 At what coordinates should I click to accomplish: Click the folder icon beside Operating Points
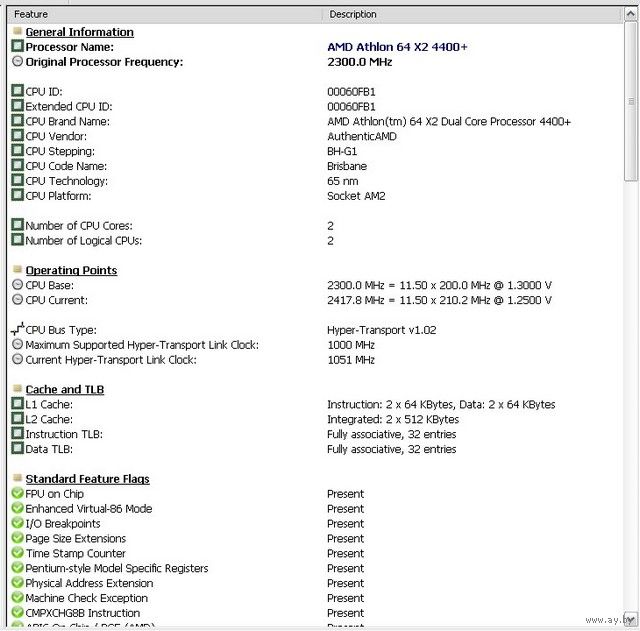pyautogui.click(x=17, y=269)
